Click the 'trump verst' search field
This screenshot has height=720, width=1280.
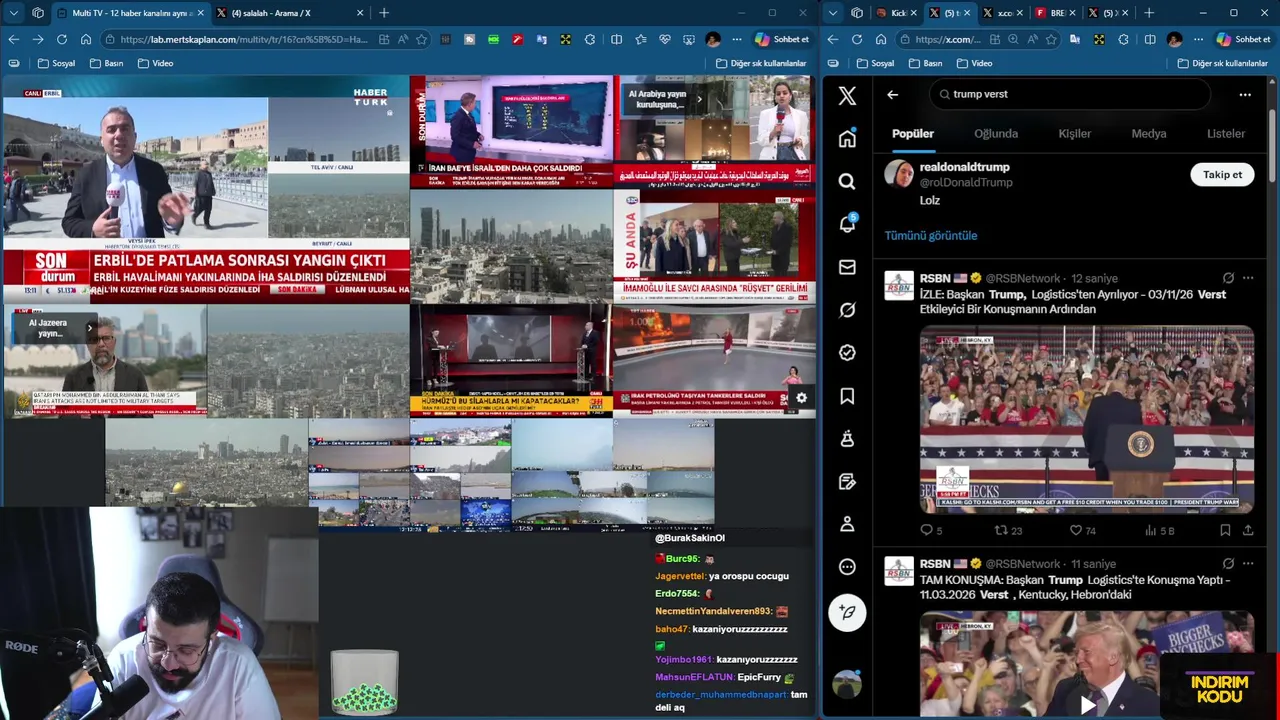[x=1069, y=94]
